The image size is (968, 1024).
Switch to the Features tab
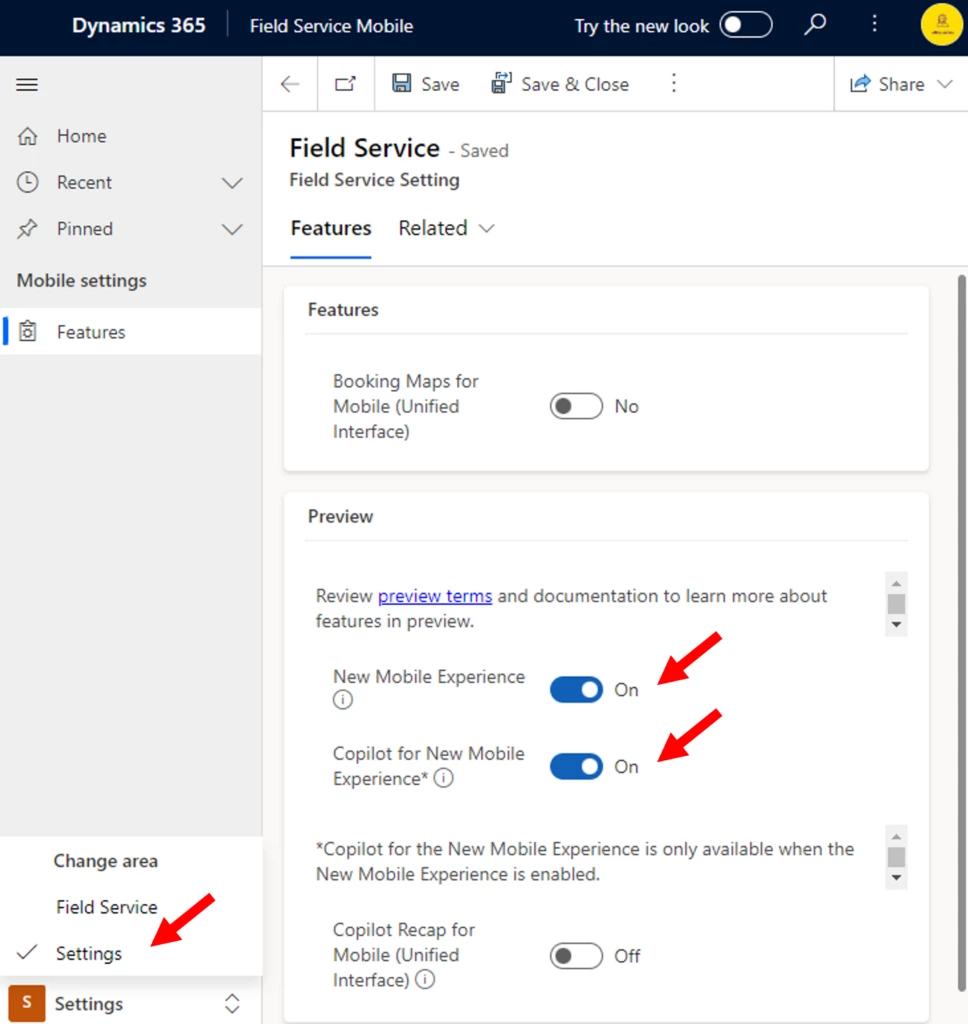[x=331, y=228]
